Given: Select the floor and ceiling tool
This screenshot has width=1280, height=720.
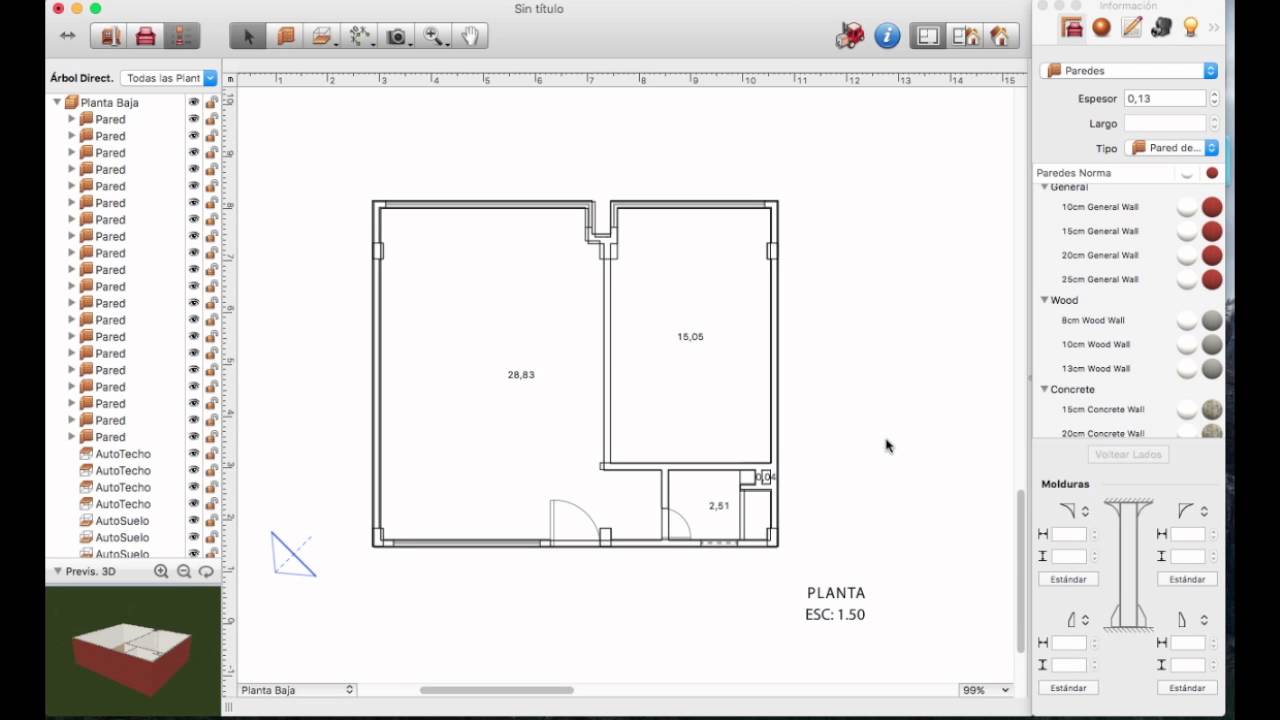Looking at the screenshot, I should coord(322,36).
